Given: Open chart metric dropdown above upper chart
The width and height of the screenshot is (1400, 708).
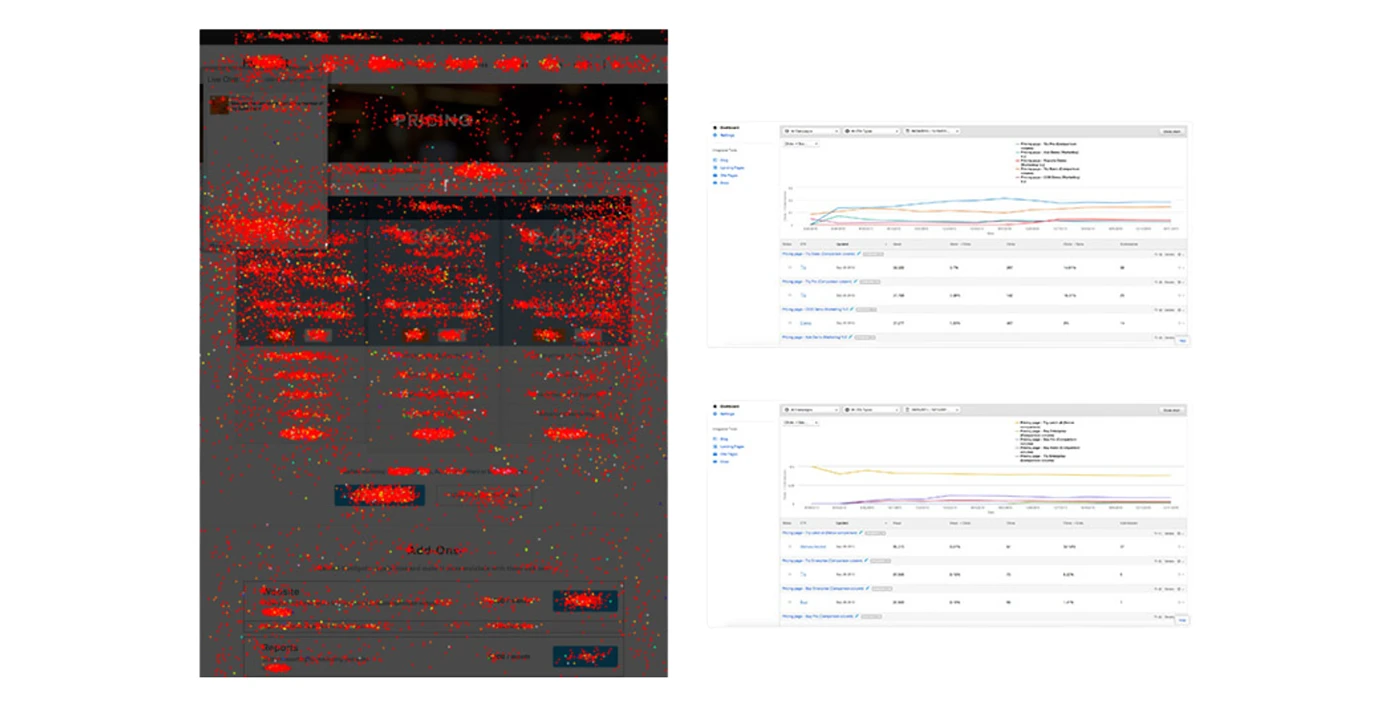Looking at the screenshot, I should 801,144.
